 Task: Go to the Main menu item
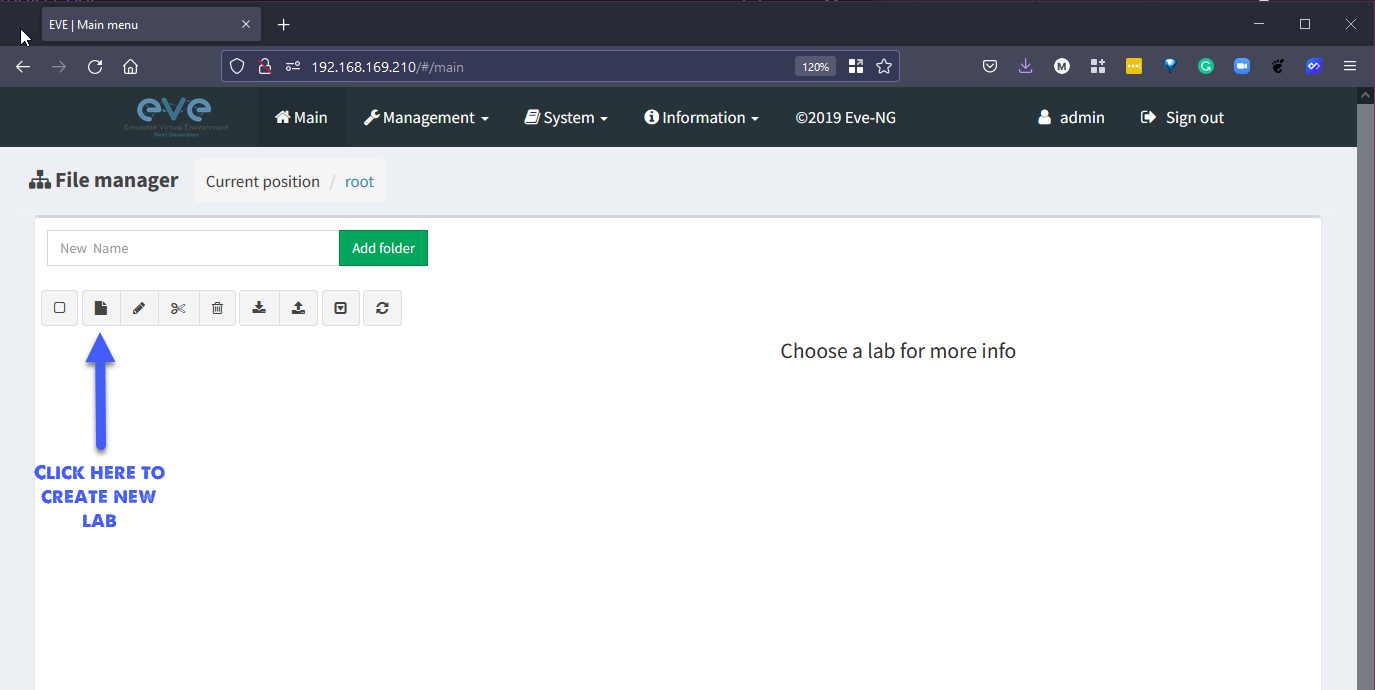click(301, 118)
